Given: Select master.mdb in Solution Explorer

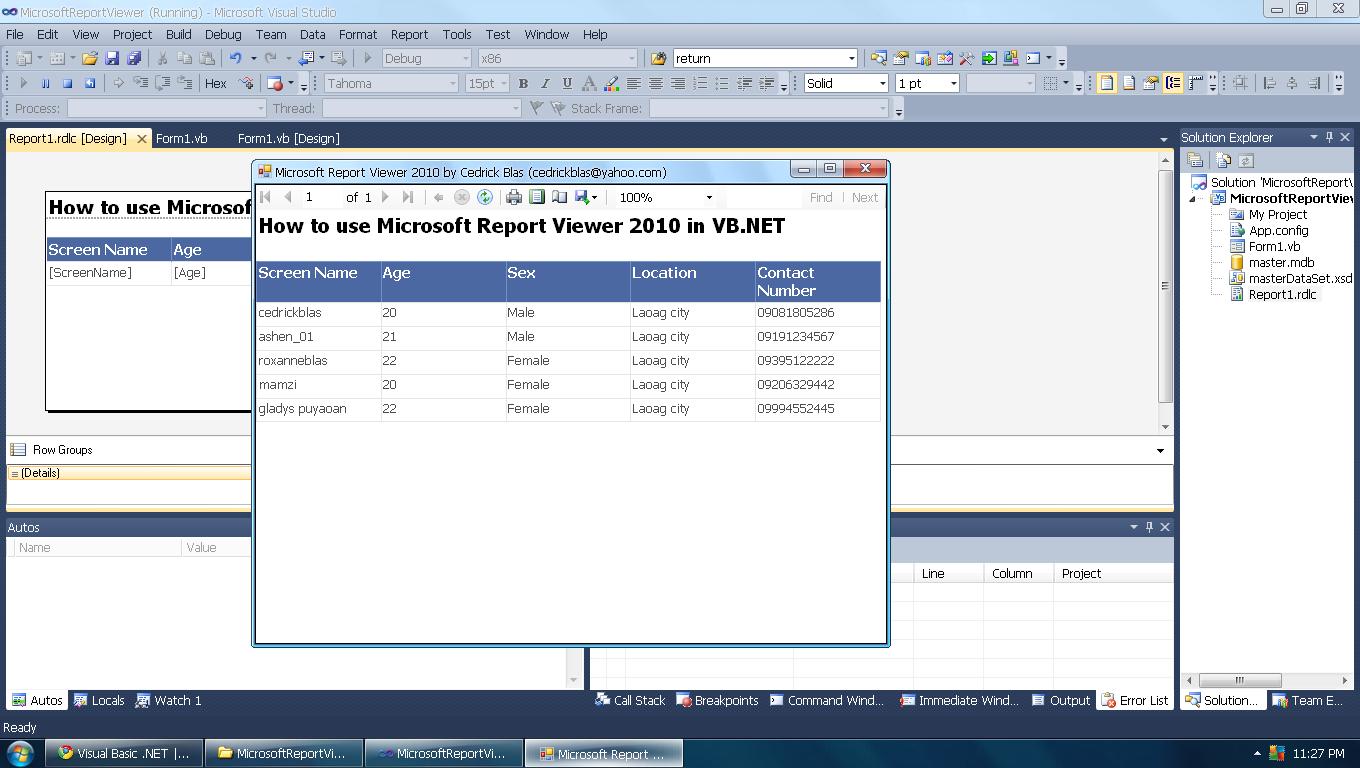Looking at the screenshot, I should point(1281,262).
